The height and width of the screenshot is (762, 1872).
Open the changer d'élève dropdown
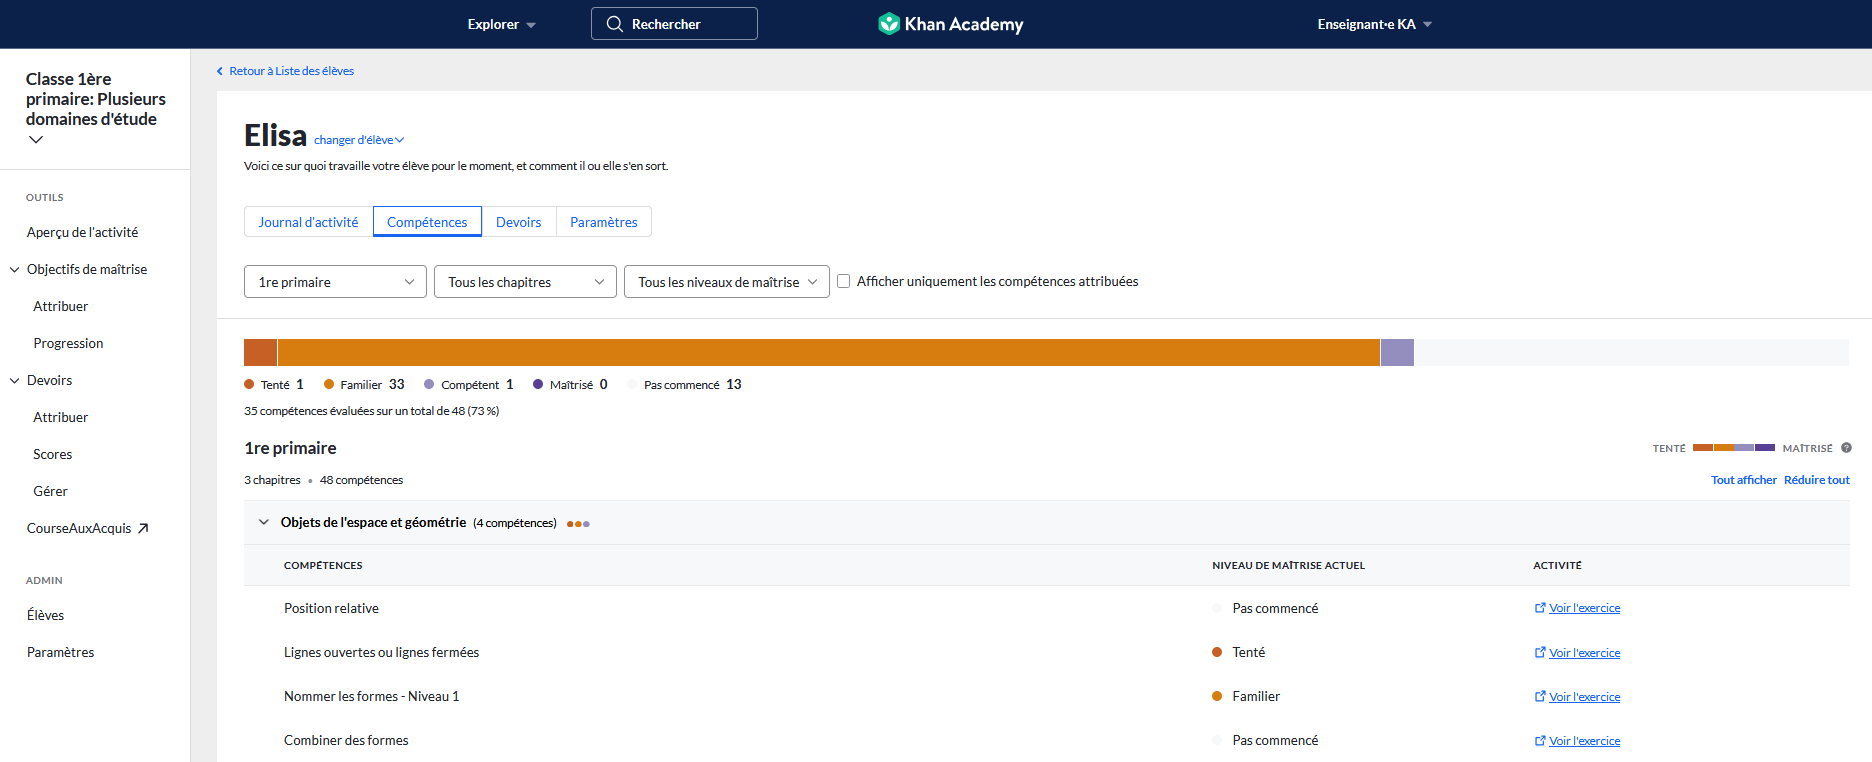359,140
